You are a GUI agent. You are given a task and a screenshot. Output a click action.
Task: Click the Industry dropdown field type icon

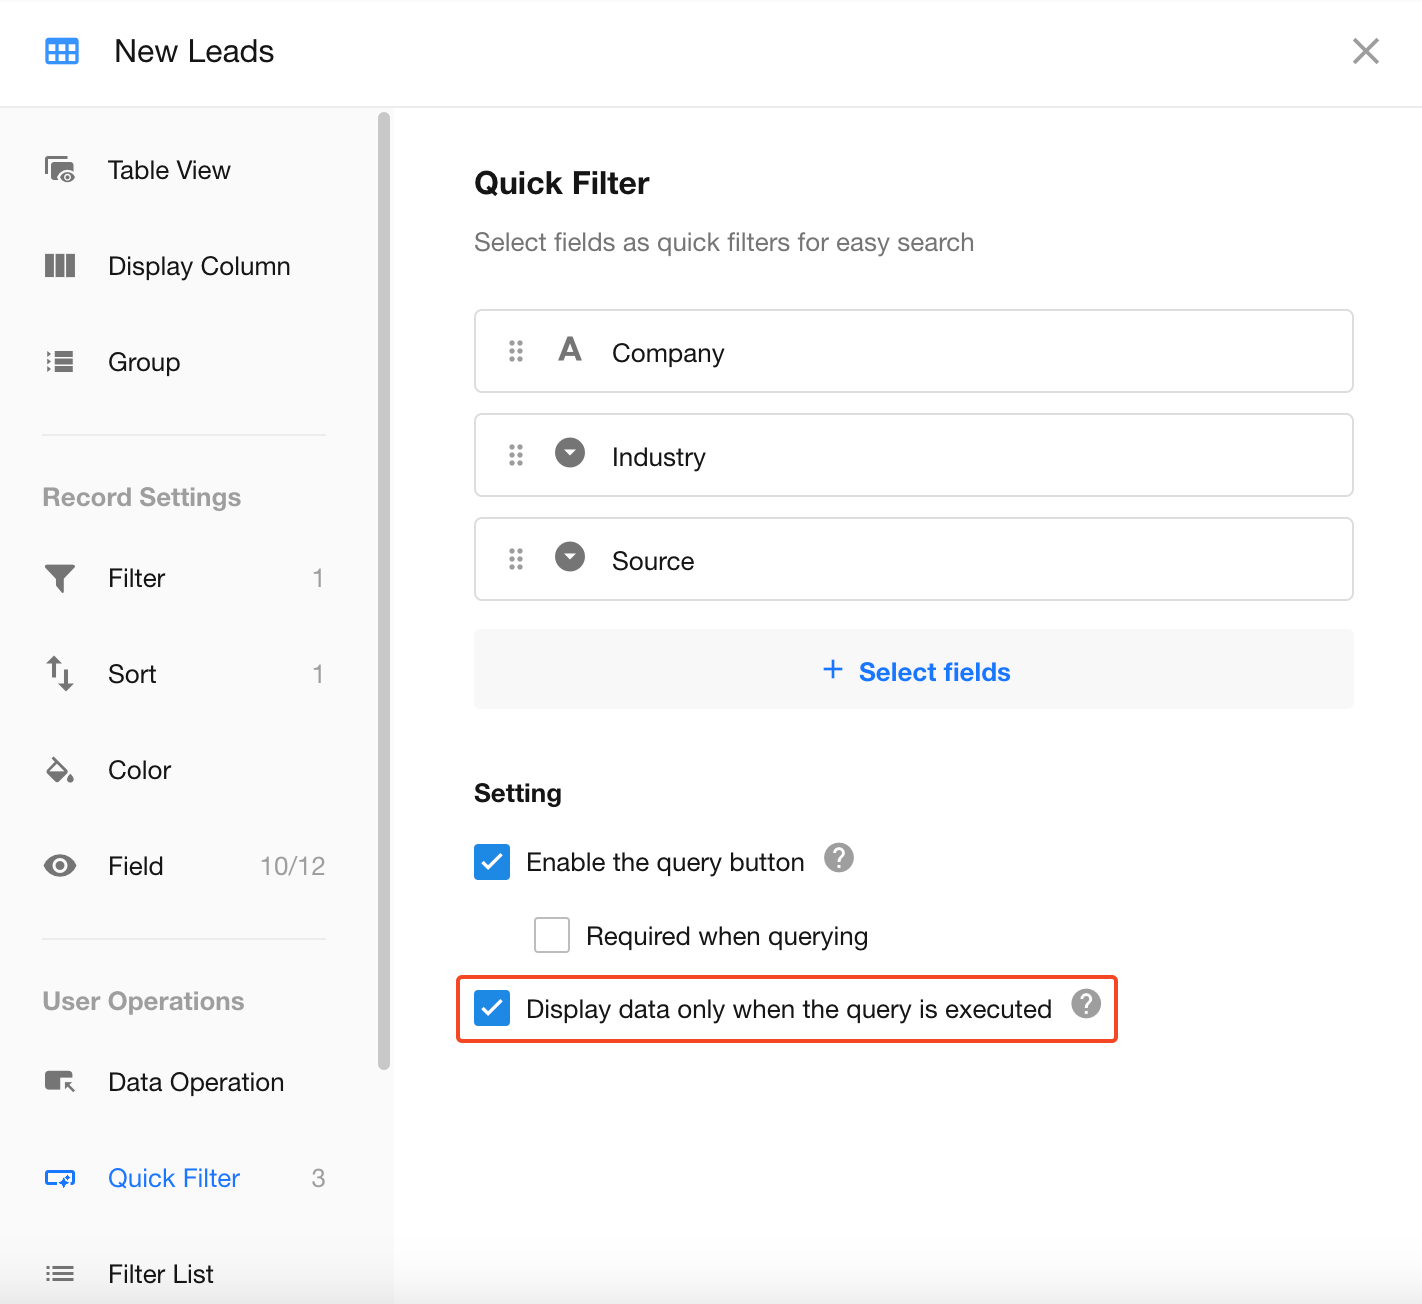click(x=570, y=453)
